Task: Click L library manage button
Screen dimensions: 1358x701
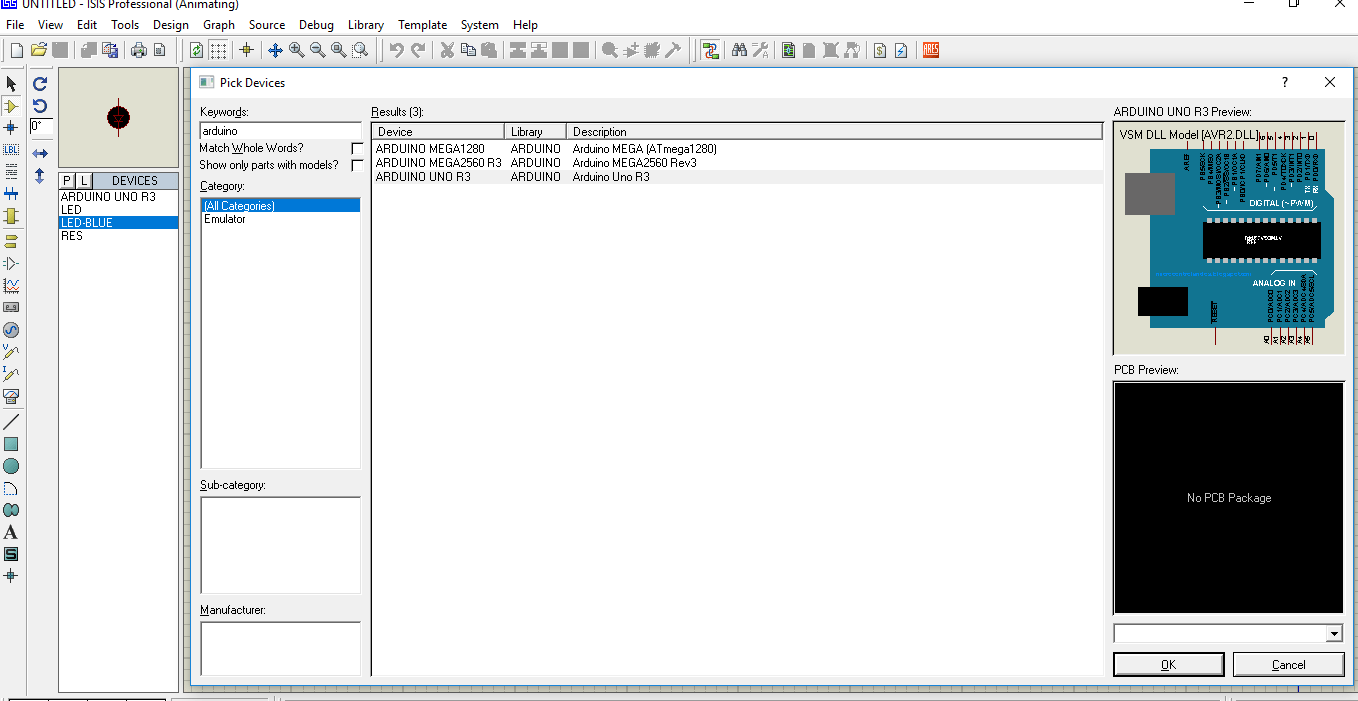Action: [84, 181]
